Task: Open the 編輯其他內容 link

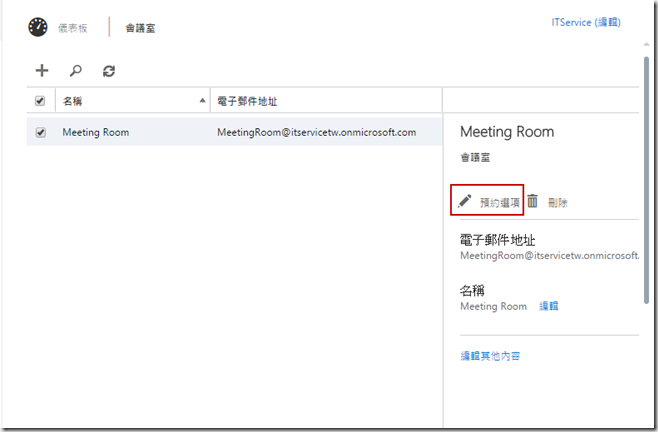Action: 490,355
